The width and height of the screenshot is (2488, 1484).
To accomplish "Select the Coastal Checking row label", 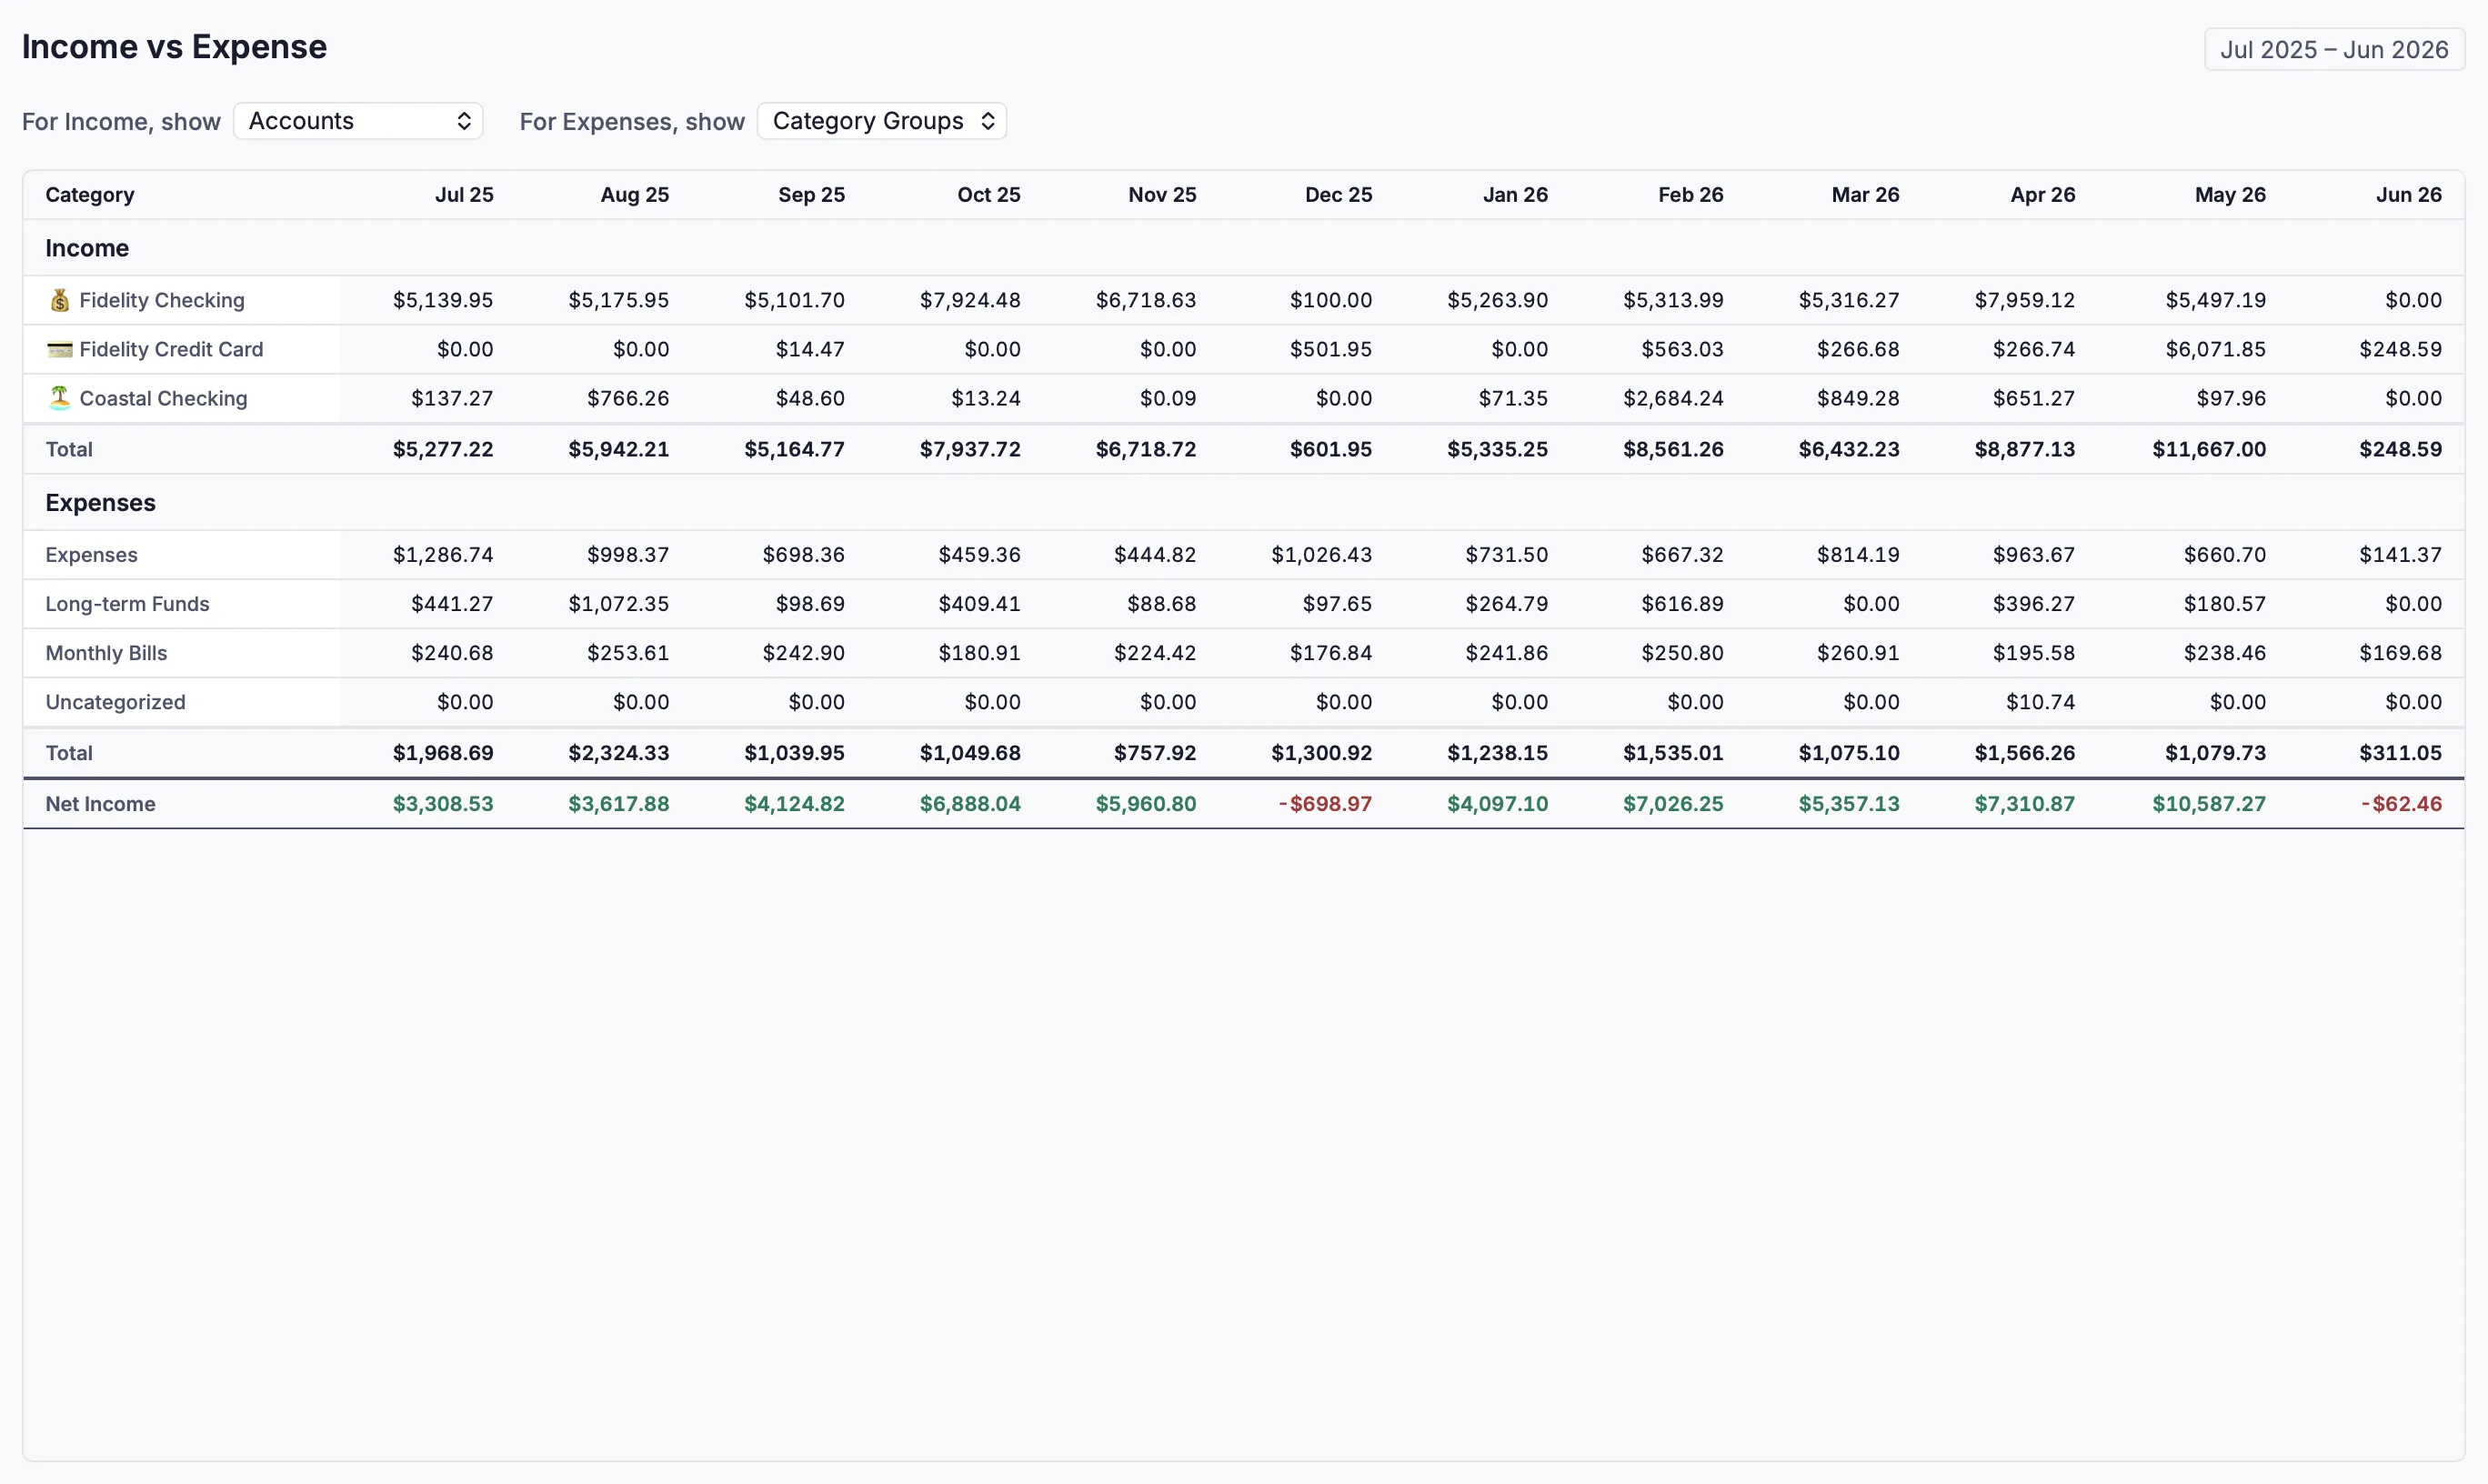I will click(x=163, y=398).
